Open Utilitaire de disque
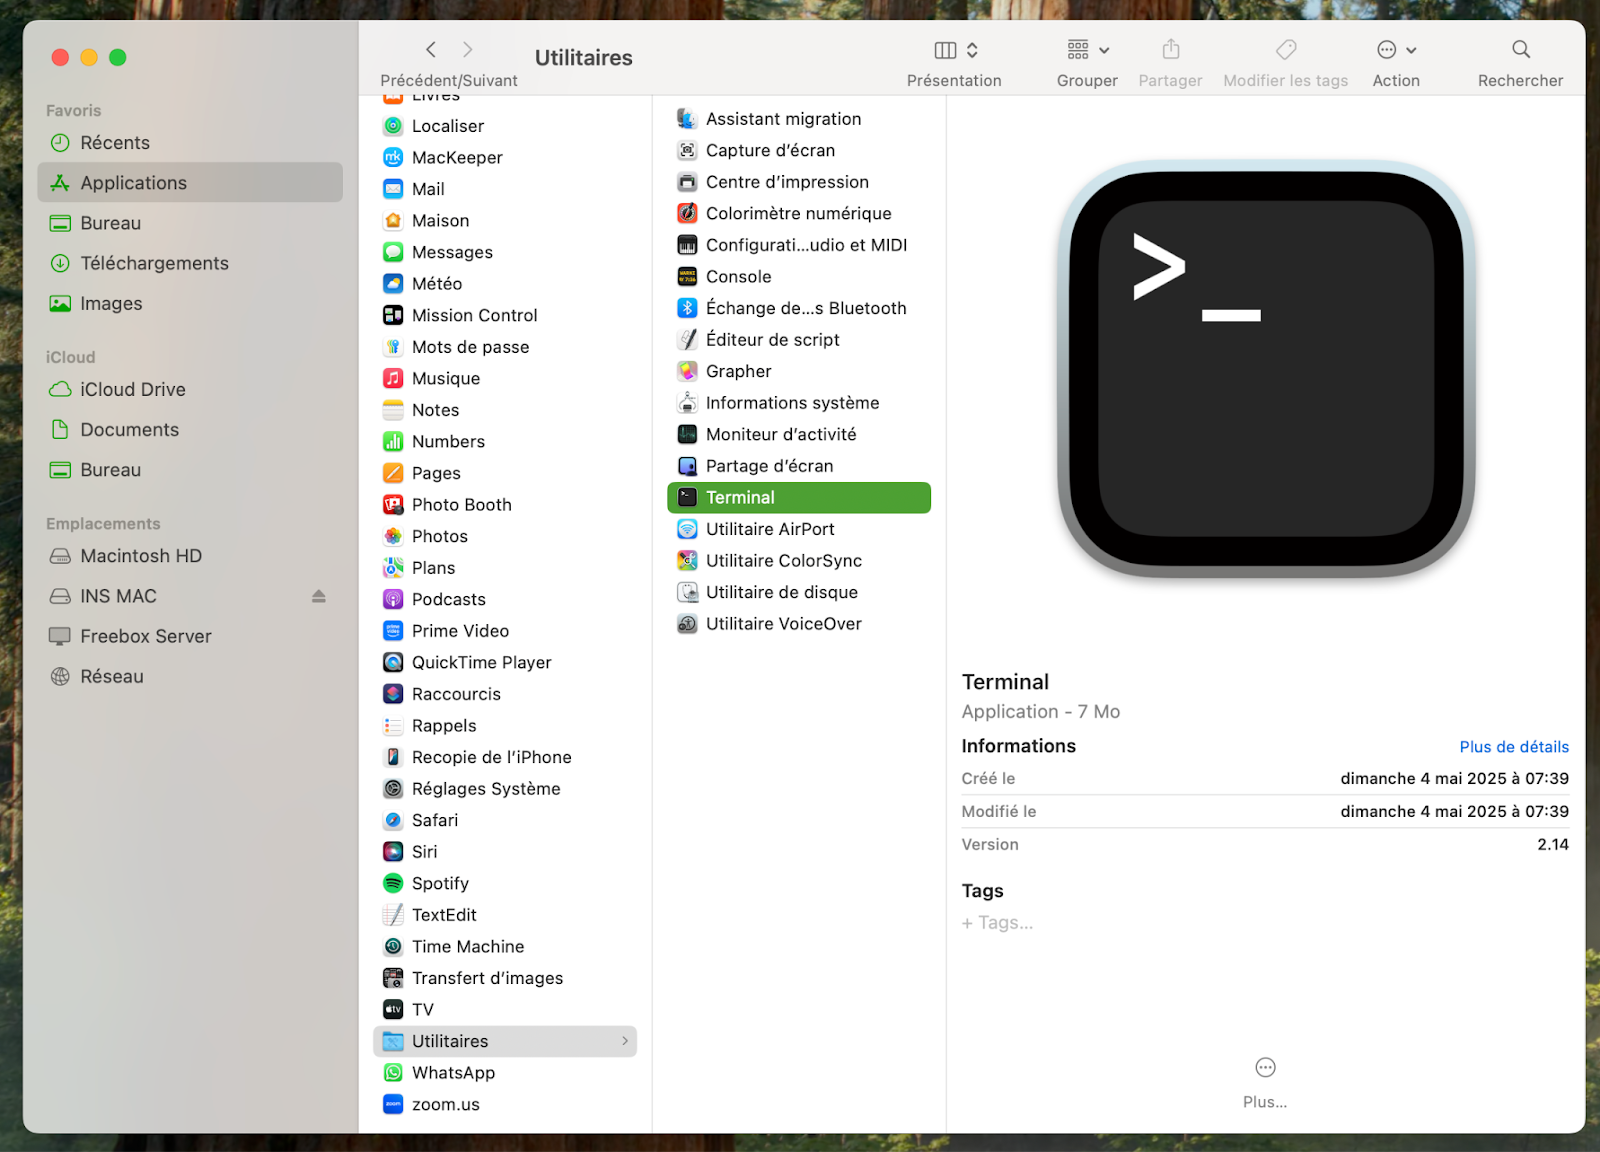This screenshot has width=1600, height=1152. pos(781,592)
